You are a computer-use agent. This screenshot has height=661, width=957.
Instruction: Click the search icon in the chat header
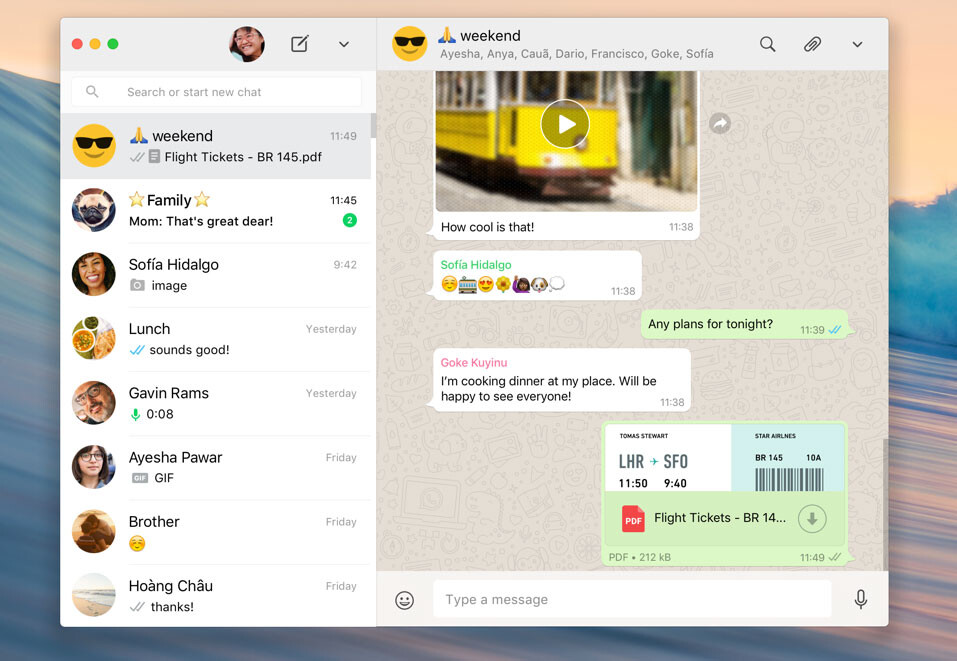pos(767,44)
